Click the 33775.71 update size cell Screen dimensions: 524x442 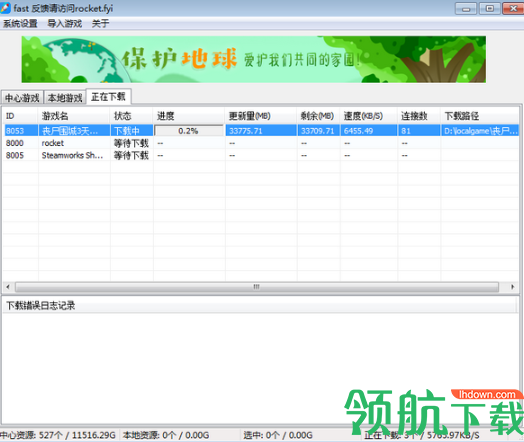(x=261, y=131)
